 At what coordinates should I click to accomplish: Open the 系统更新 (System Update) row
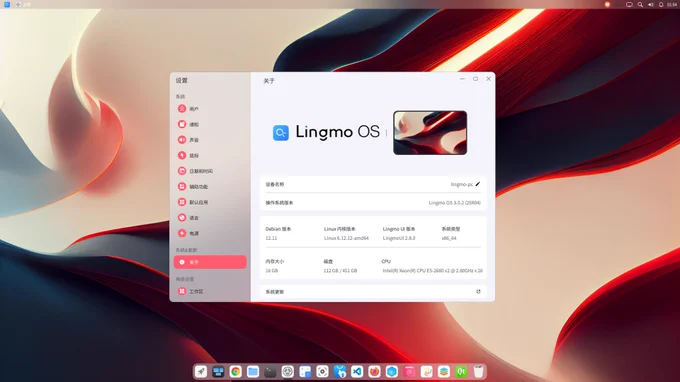[373, 292]
